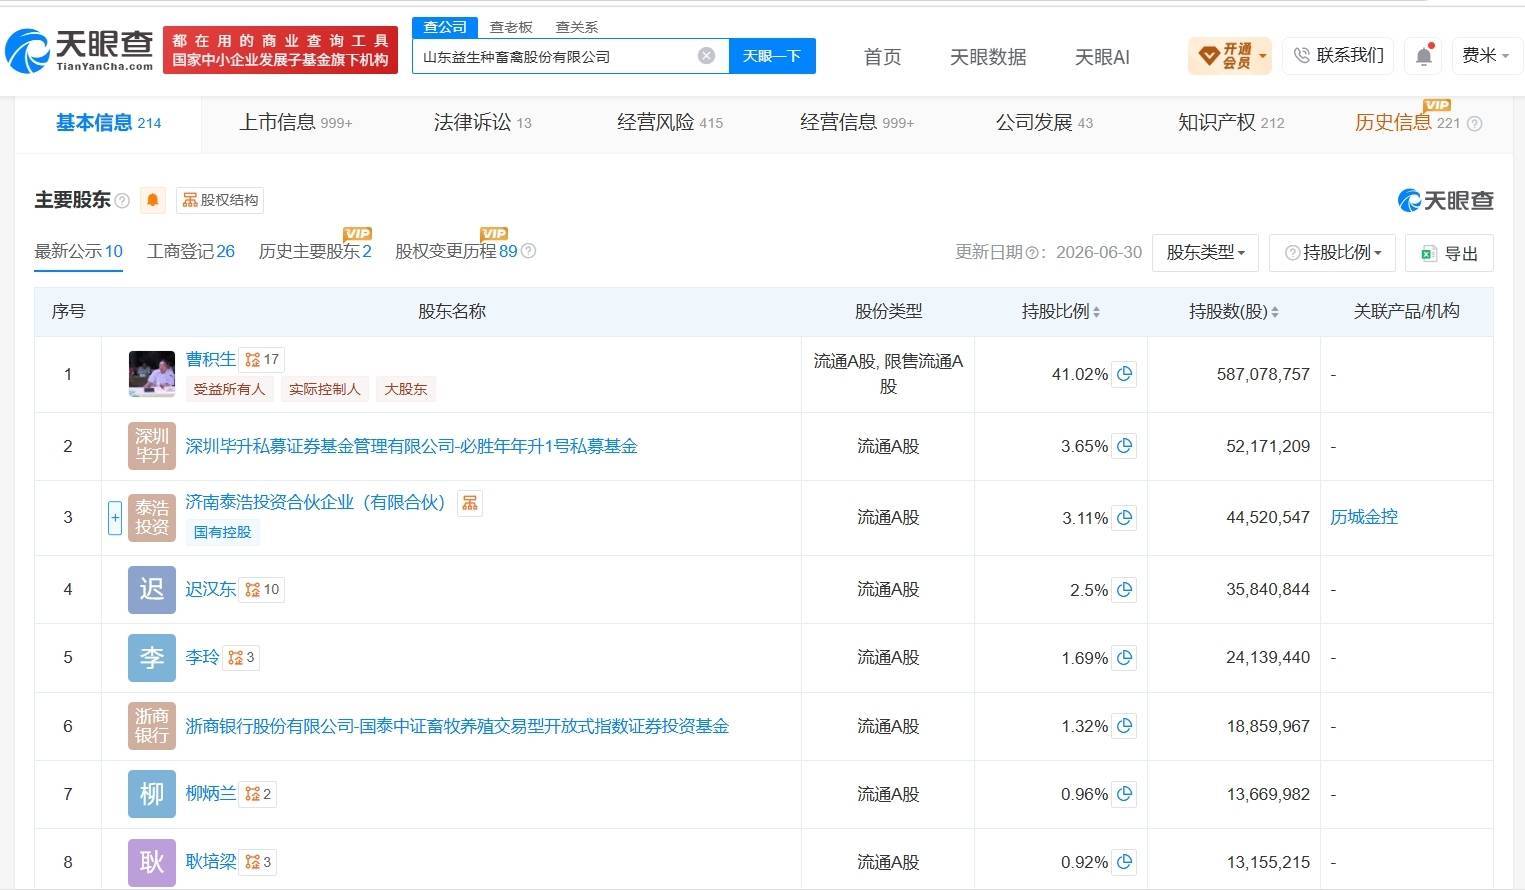Image resolution: width=1525 pixels, height=890 pixels.
Task: Switch to the 查老板 search tab
Action: 511,27
